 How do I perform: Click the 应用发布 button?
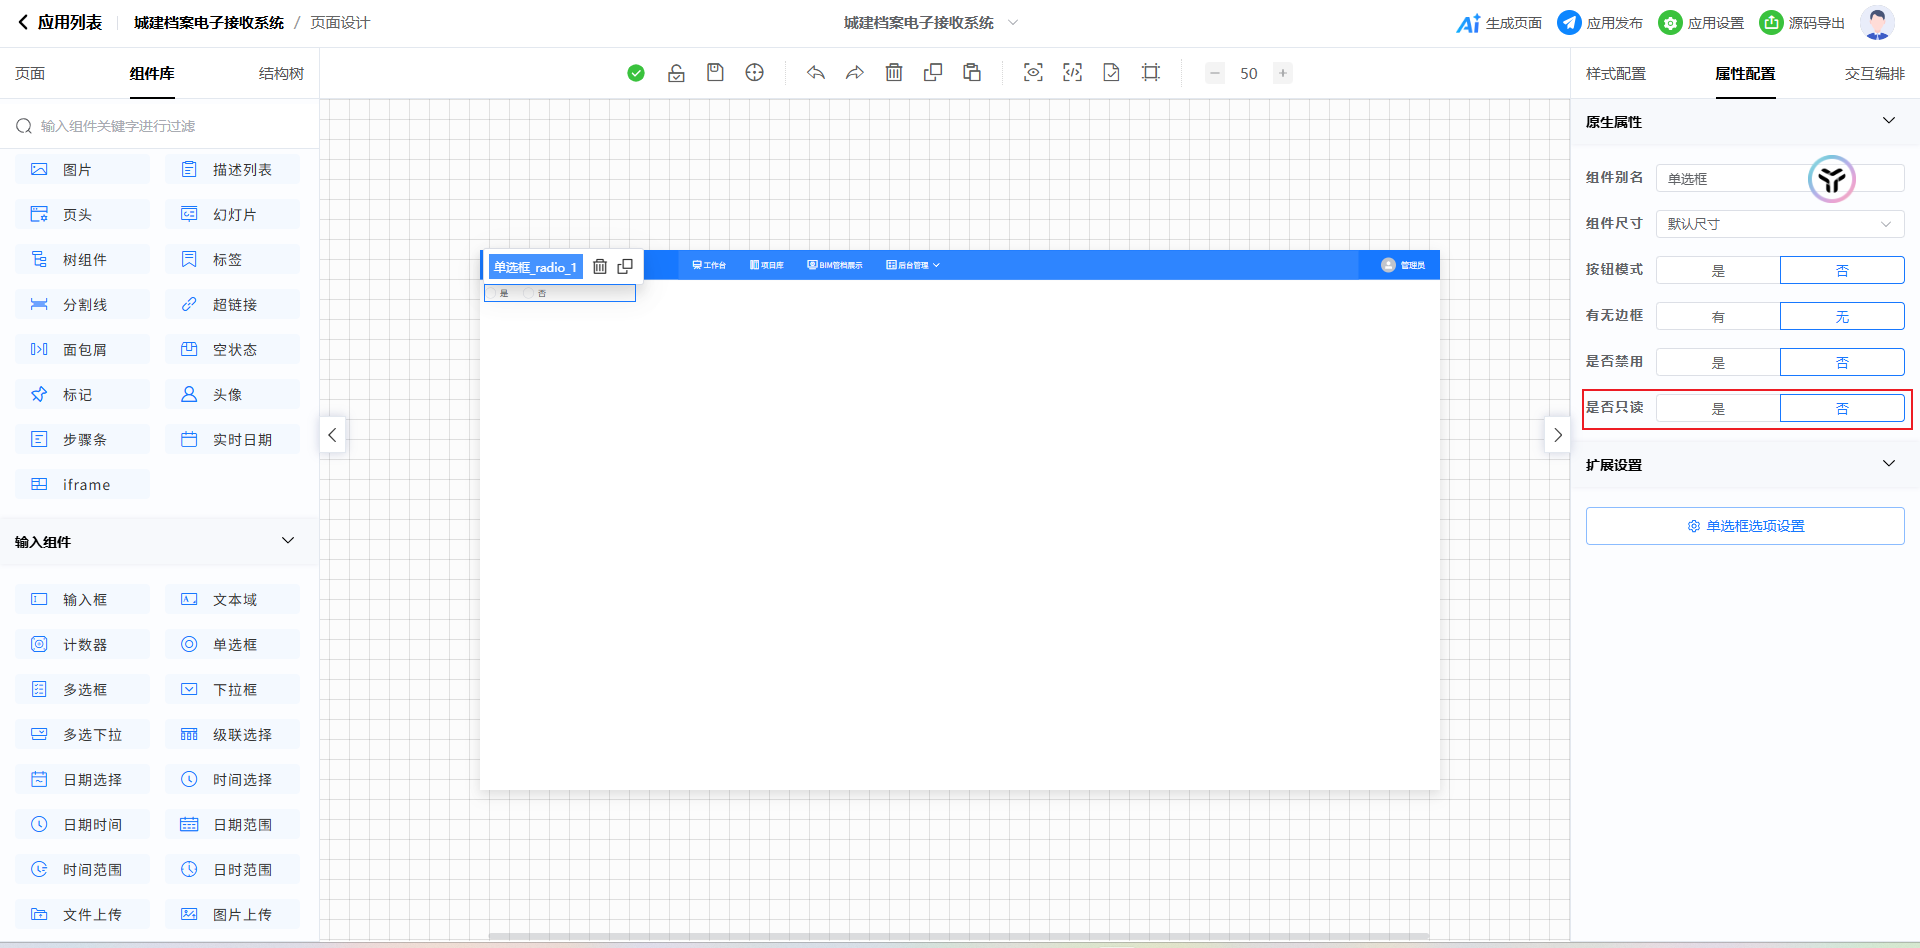coord(1600,23)
